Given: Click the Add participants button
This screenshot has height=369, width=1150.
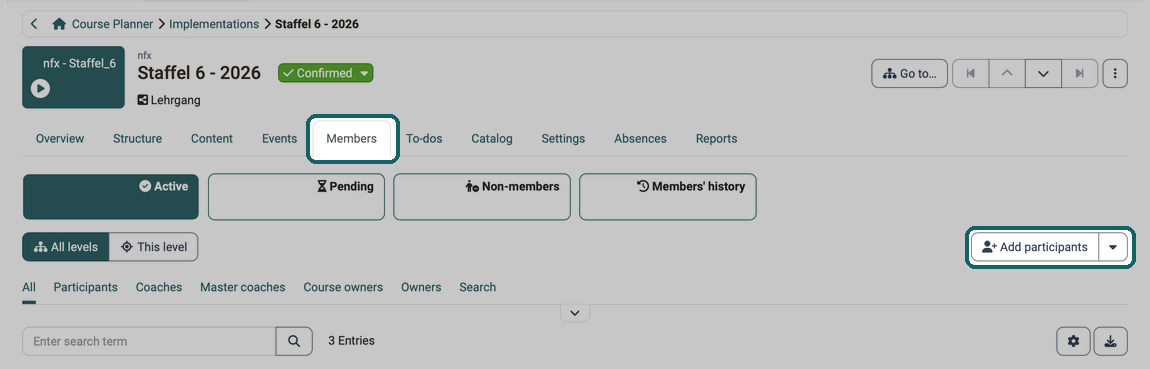Looking at the screenshot, I should click(1035, 247).
